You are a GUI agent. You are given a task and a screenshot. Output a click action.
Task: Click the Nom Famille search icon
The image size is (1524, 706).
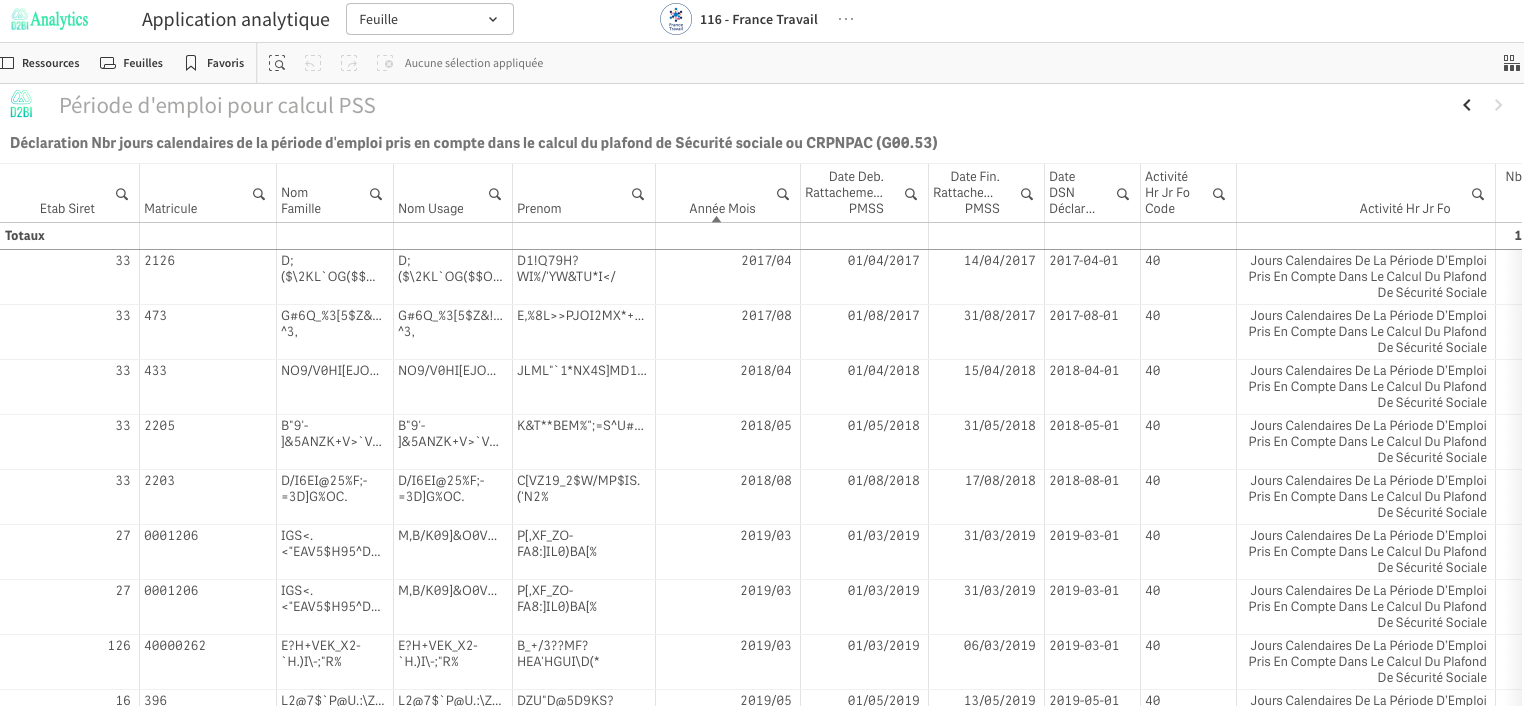tap(376, 194)
